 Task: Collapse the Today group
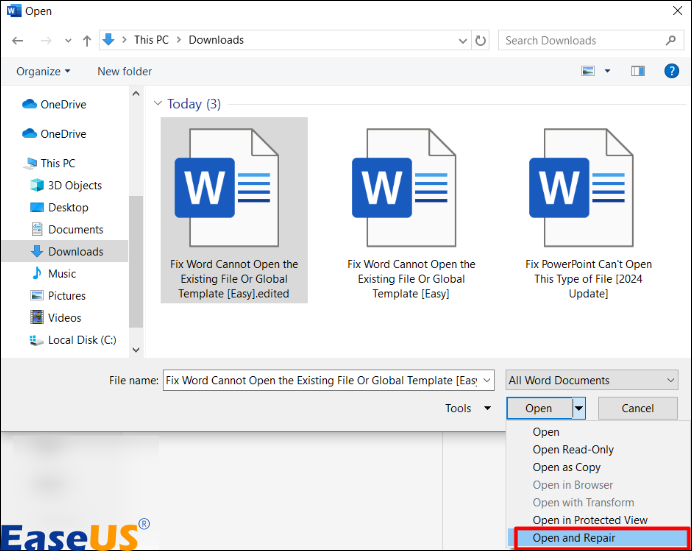(x=157, y=104)
